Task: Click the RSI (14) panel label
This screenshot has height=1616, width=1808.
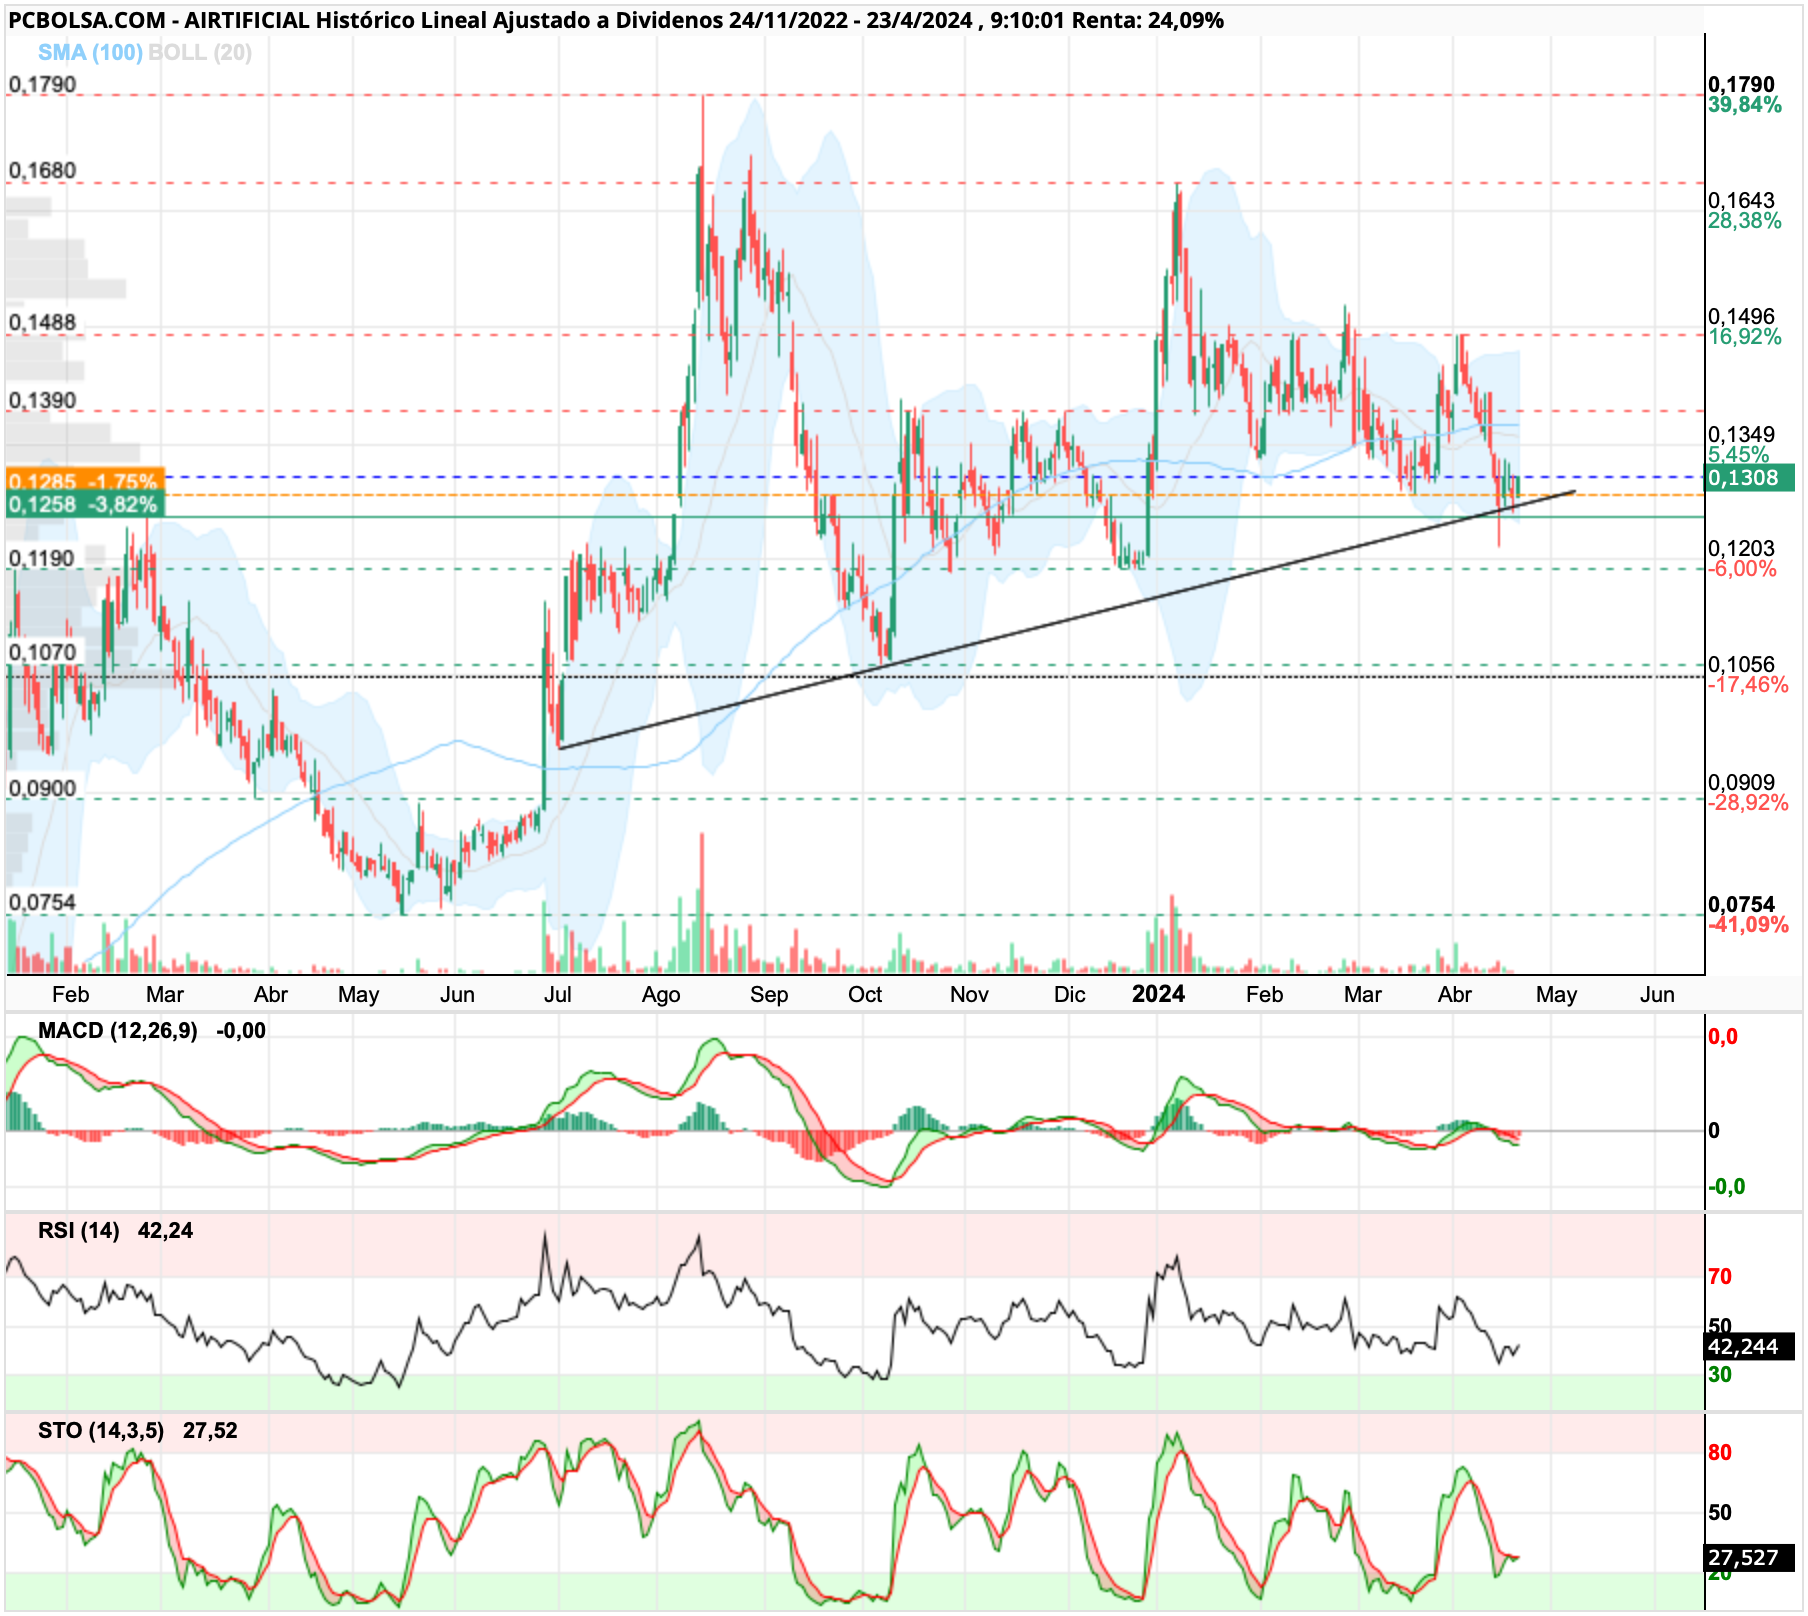Action: pos(78,1230)
